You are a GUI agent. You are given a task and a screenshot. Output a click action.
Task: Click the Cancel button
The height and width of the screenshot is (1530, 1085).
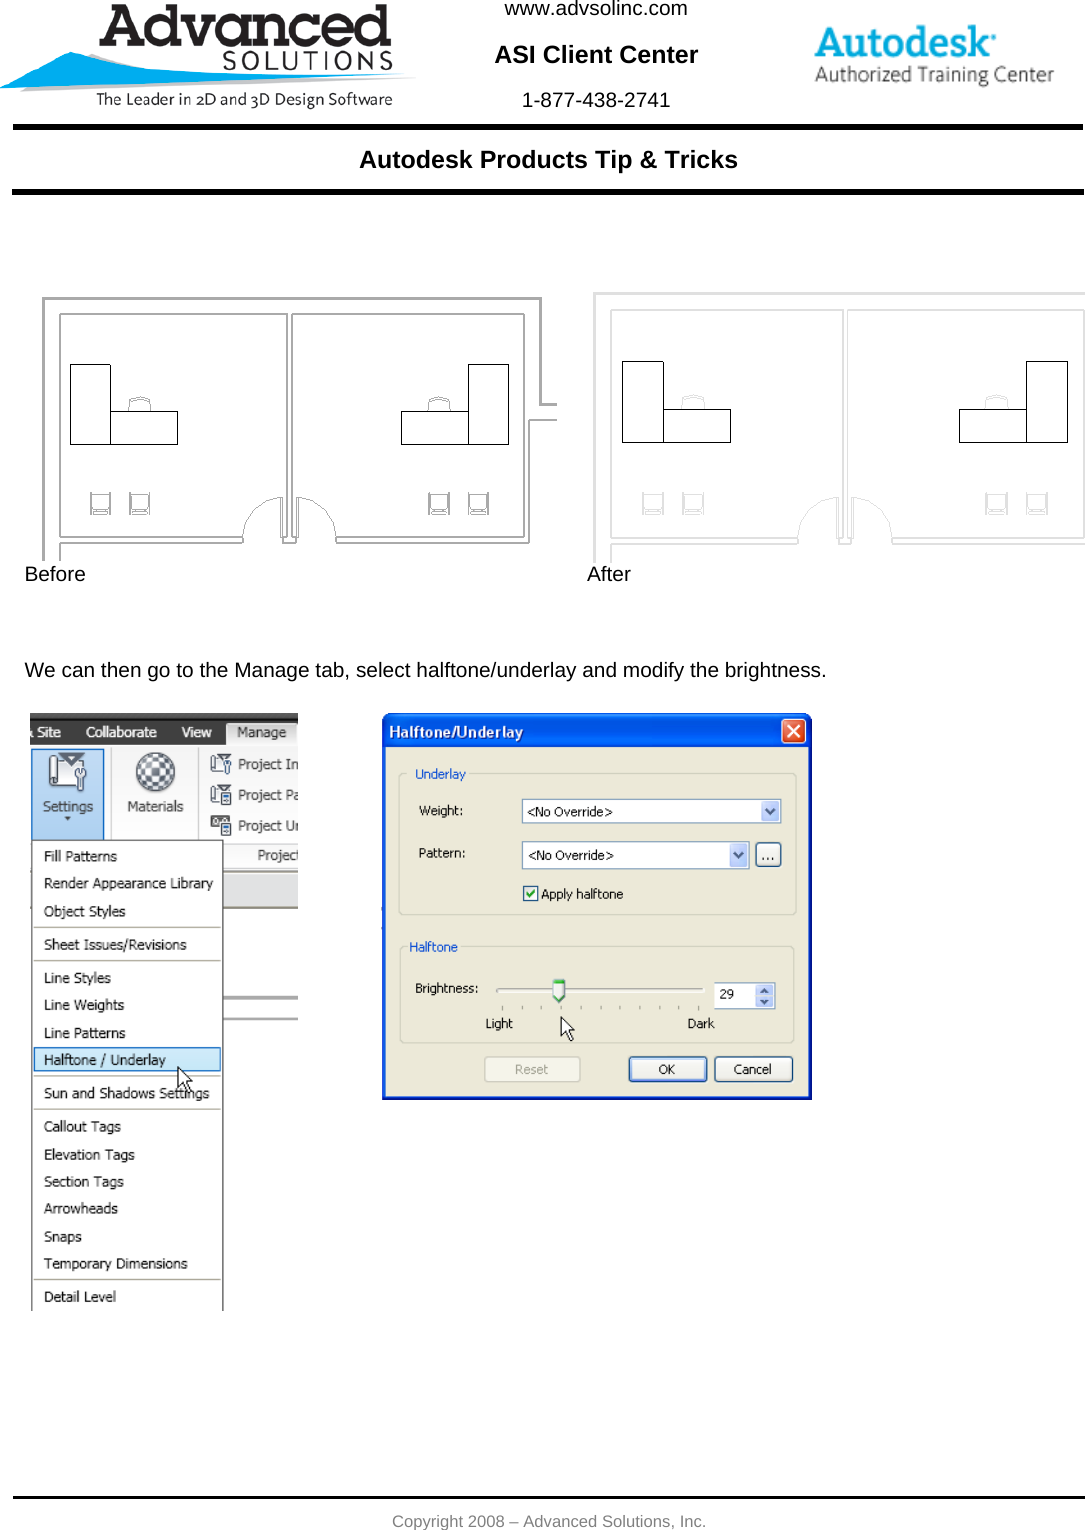pyautogui.click(x=753, y=1069)
